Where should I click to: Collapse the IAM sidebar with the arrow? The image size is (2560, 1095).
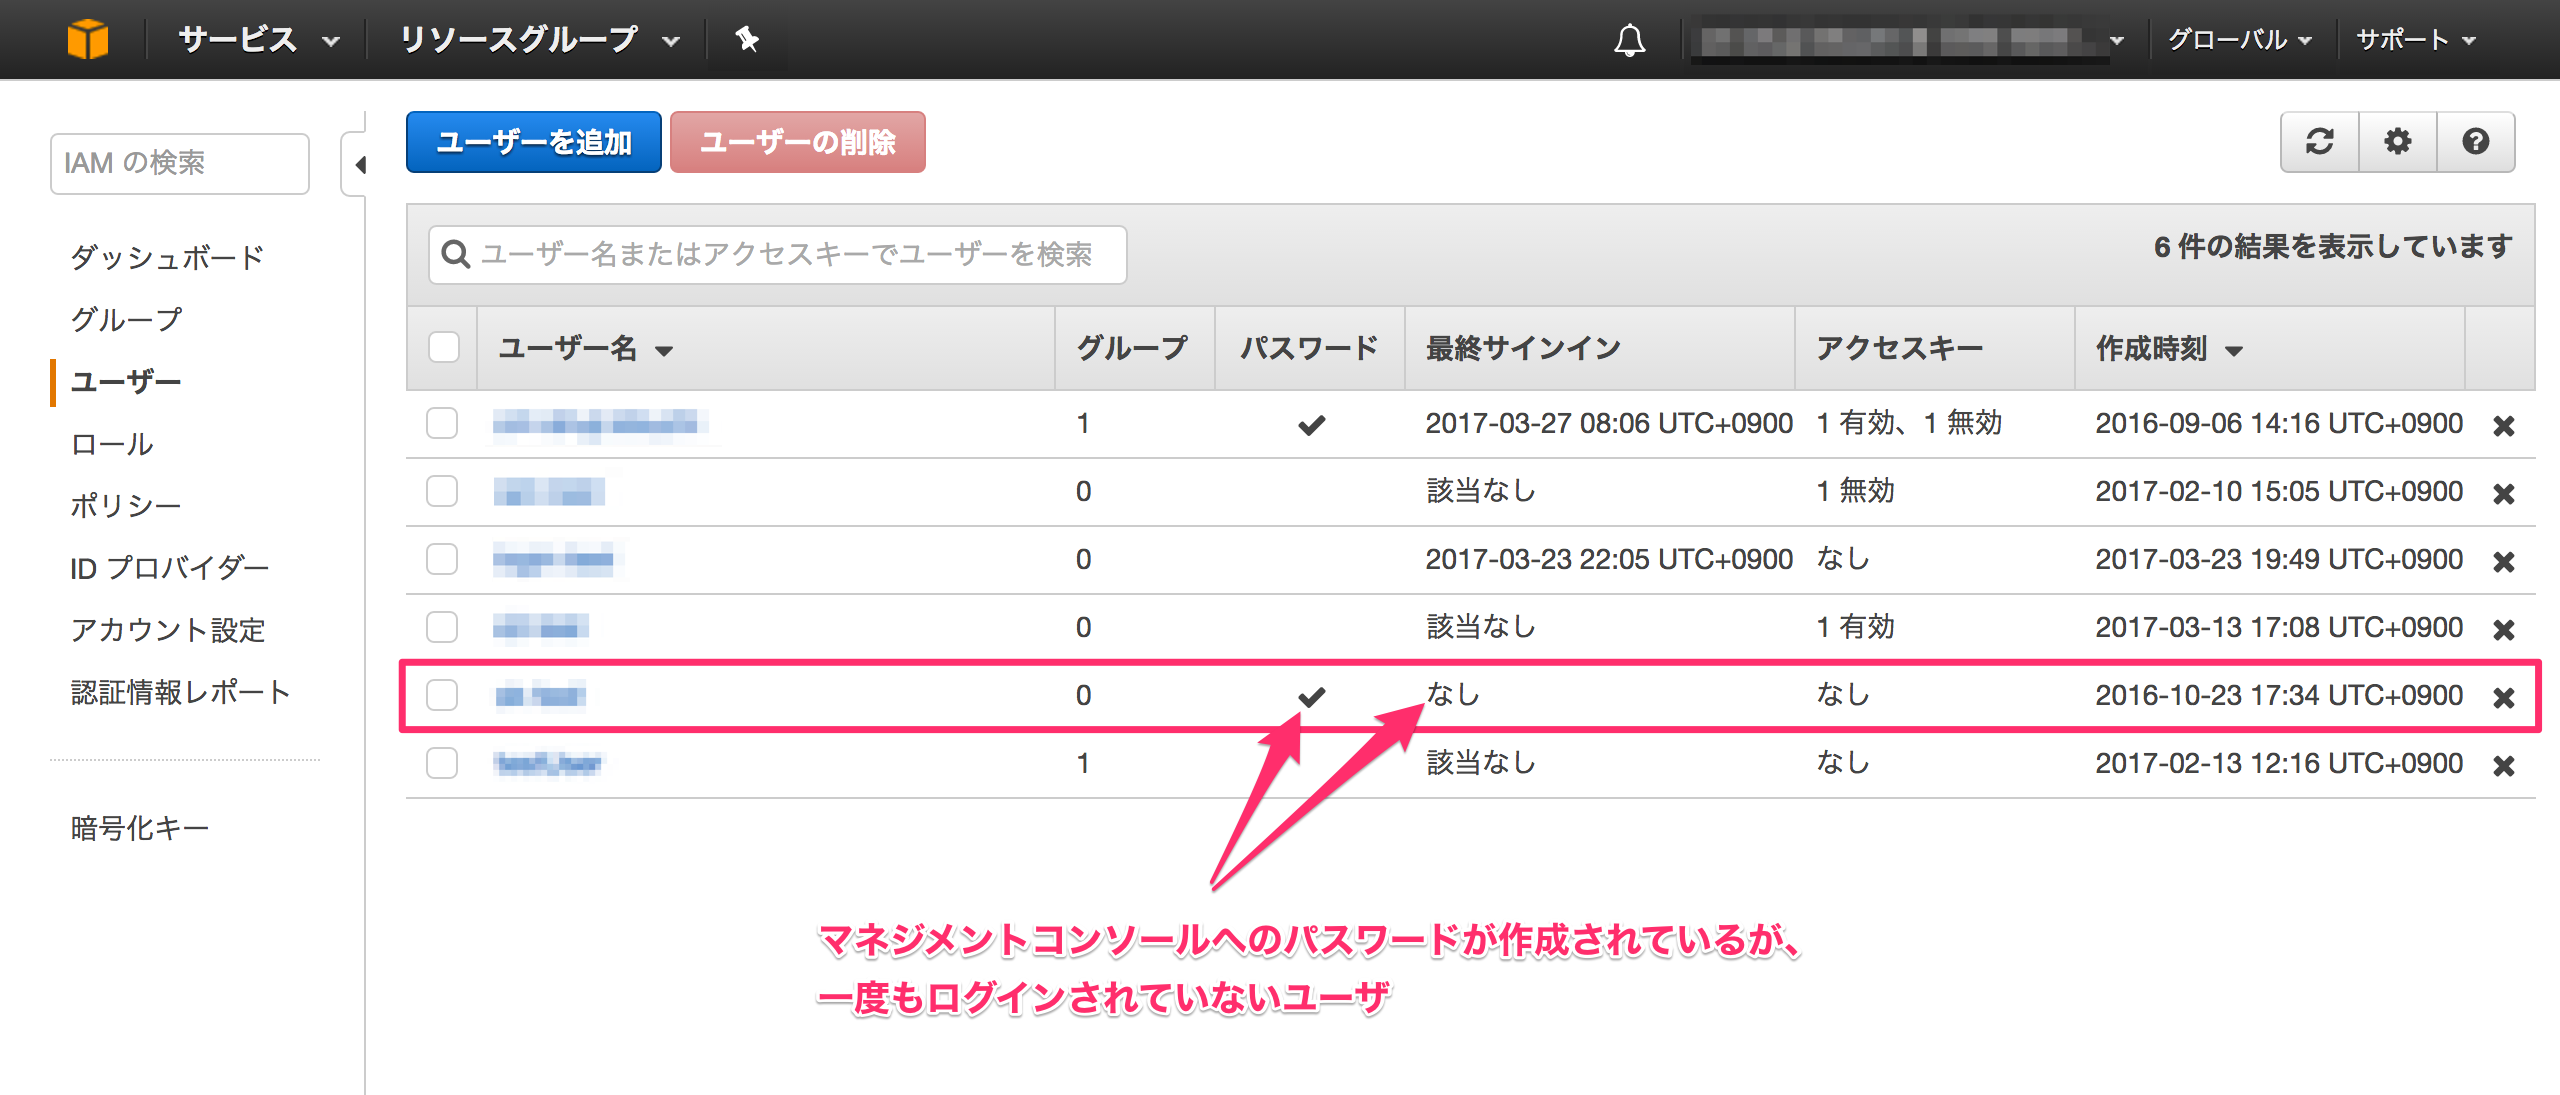(x=359, y=164)
